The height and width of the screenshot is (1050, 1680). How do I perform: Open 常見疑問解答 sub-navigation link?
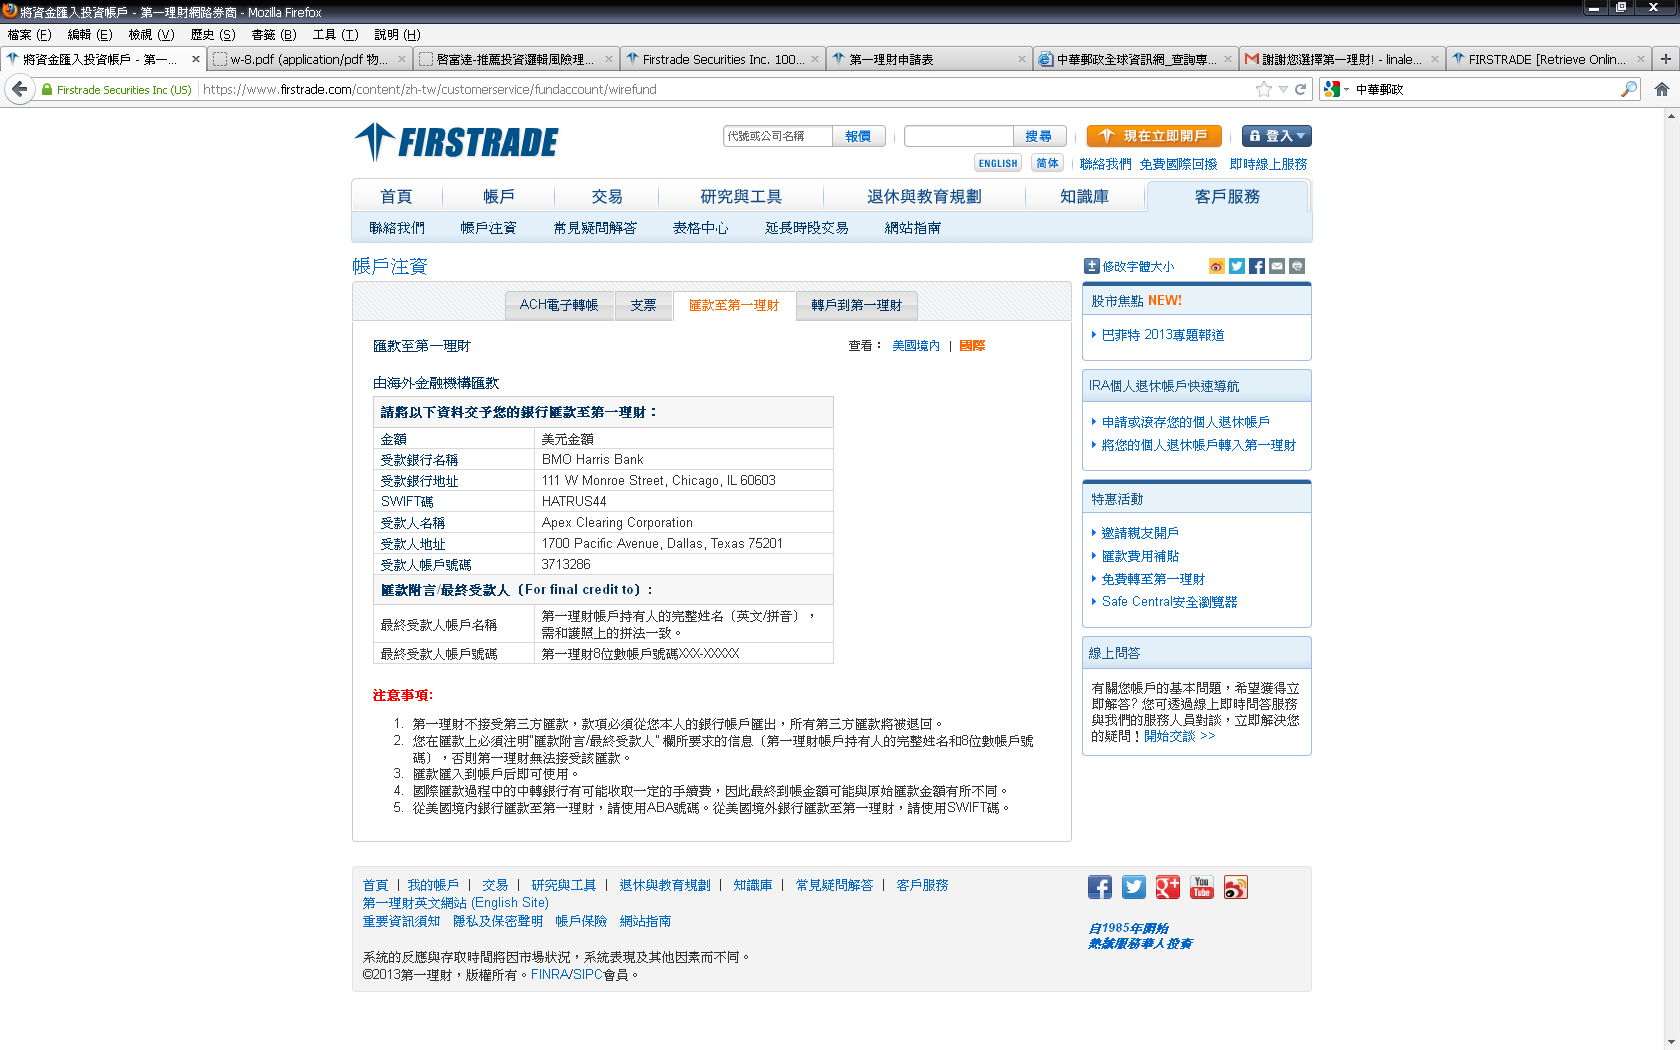click(x=595, y=228)
